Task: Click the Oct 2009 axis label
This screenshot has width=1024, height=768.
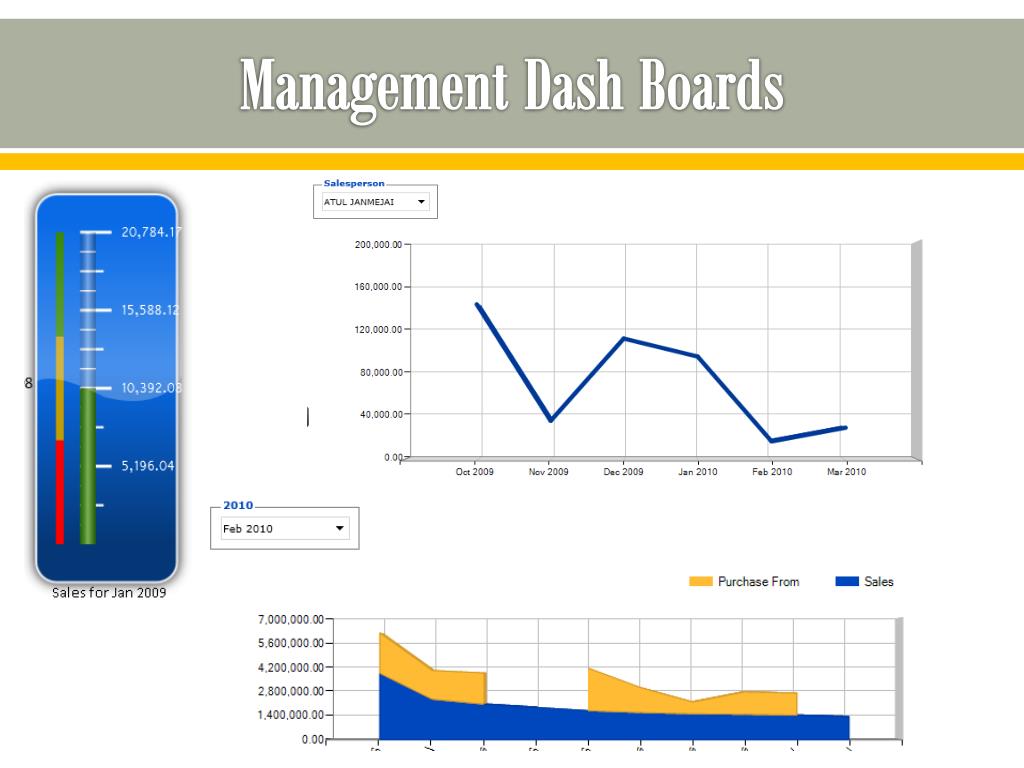Action: pos(475,472)
